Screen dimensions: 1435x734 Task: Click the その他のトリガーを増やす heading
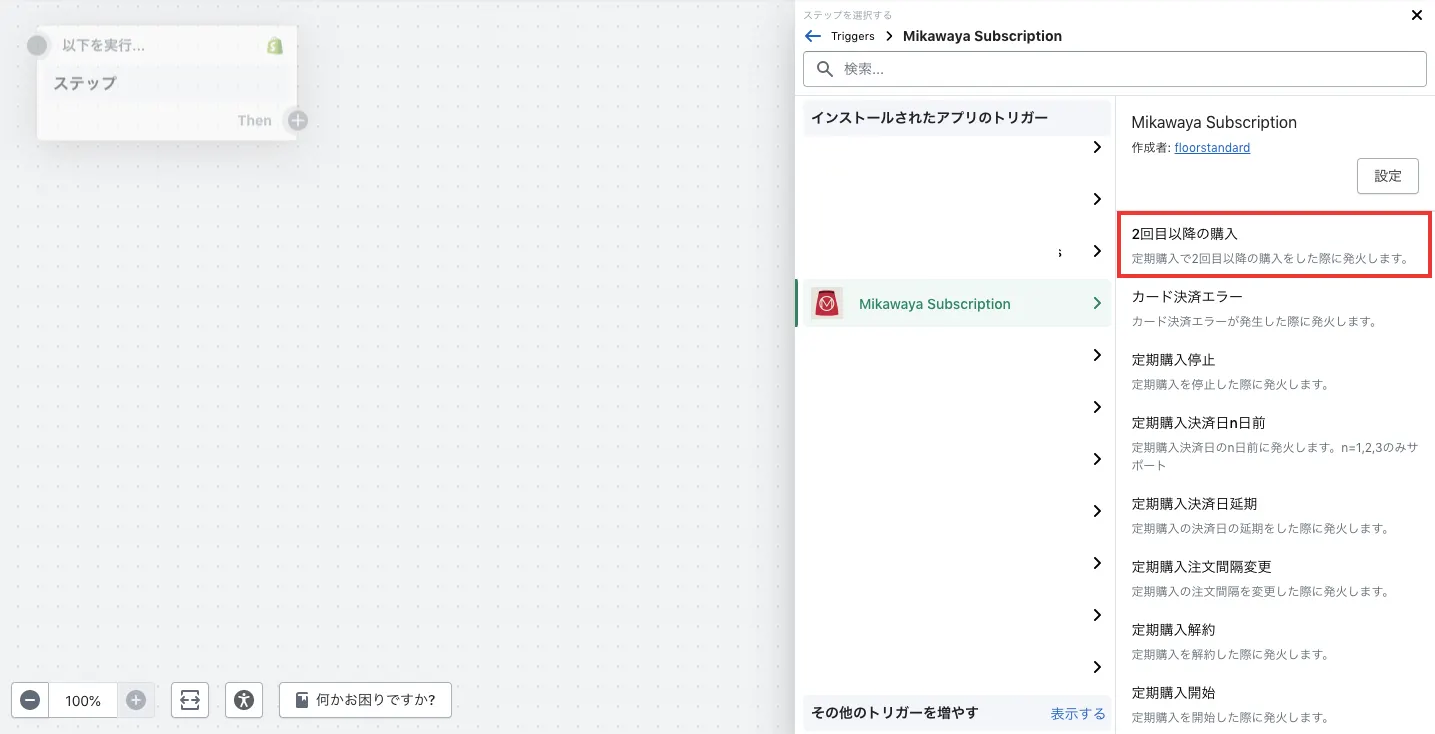[x=894, y=713]
